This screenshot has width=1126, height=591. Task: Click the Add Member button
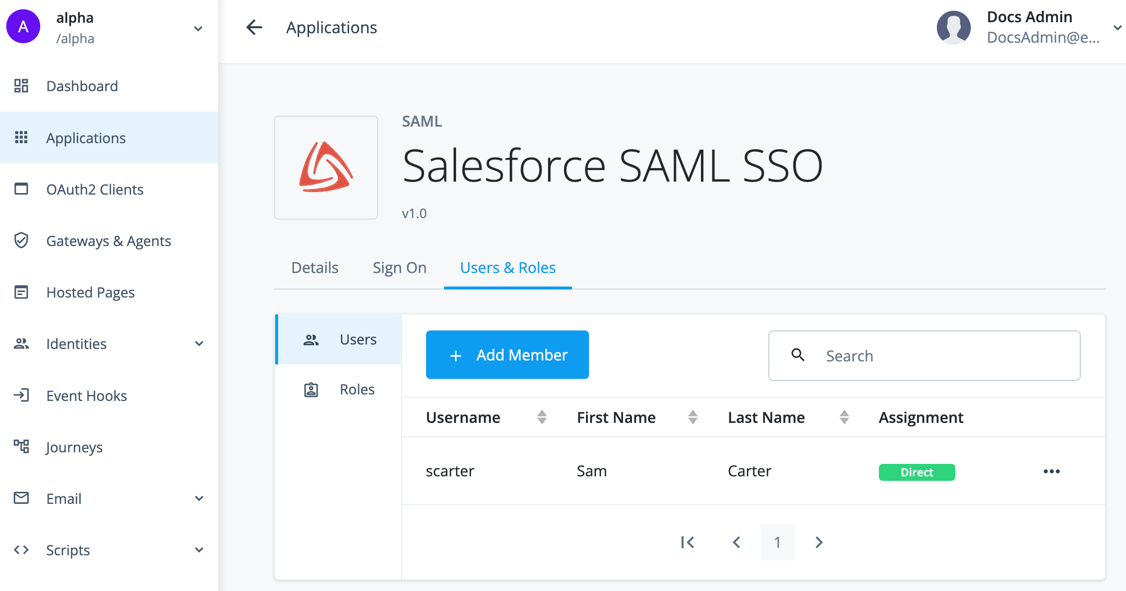(507, 354)
